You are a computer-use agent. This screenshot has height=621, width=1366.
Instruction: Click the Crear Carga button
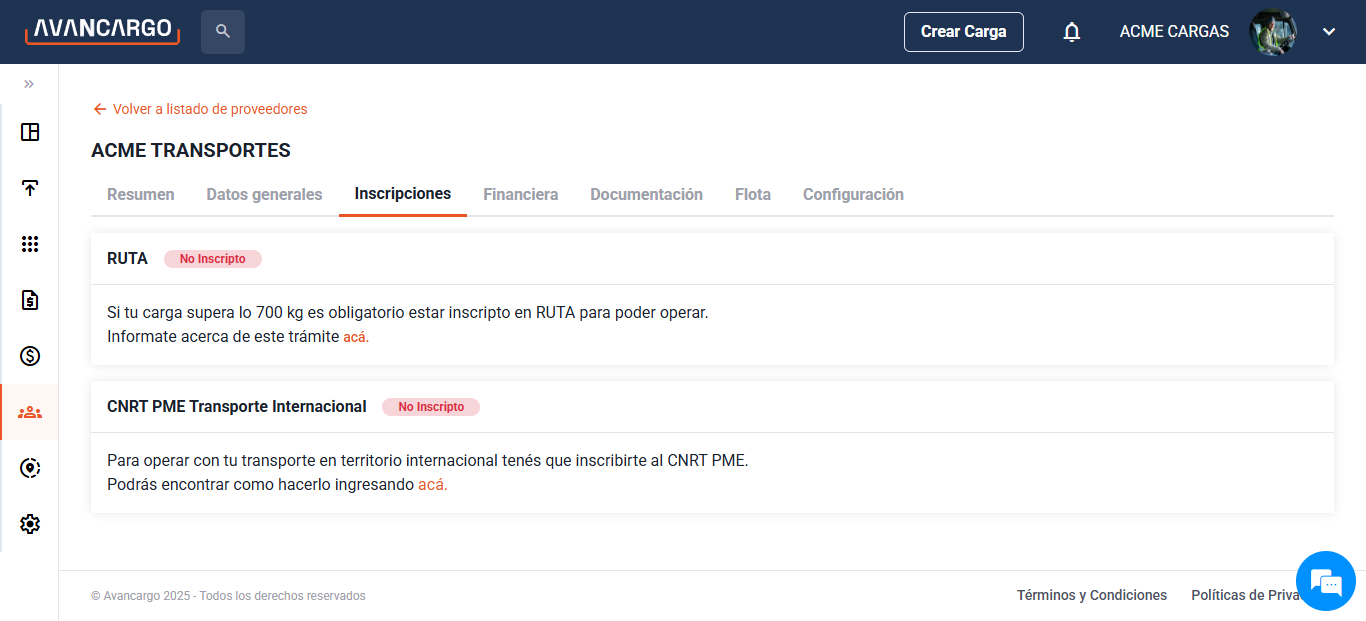[963, 32]
